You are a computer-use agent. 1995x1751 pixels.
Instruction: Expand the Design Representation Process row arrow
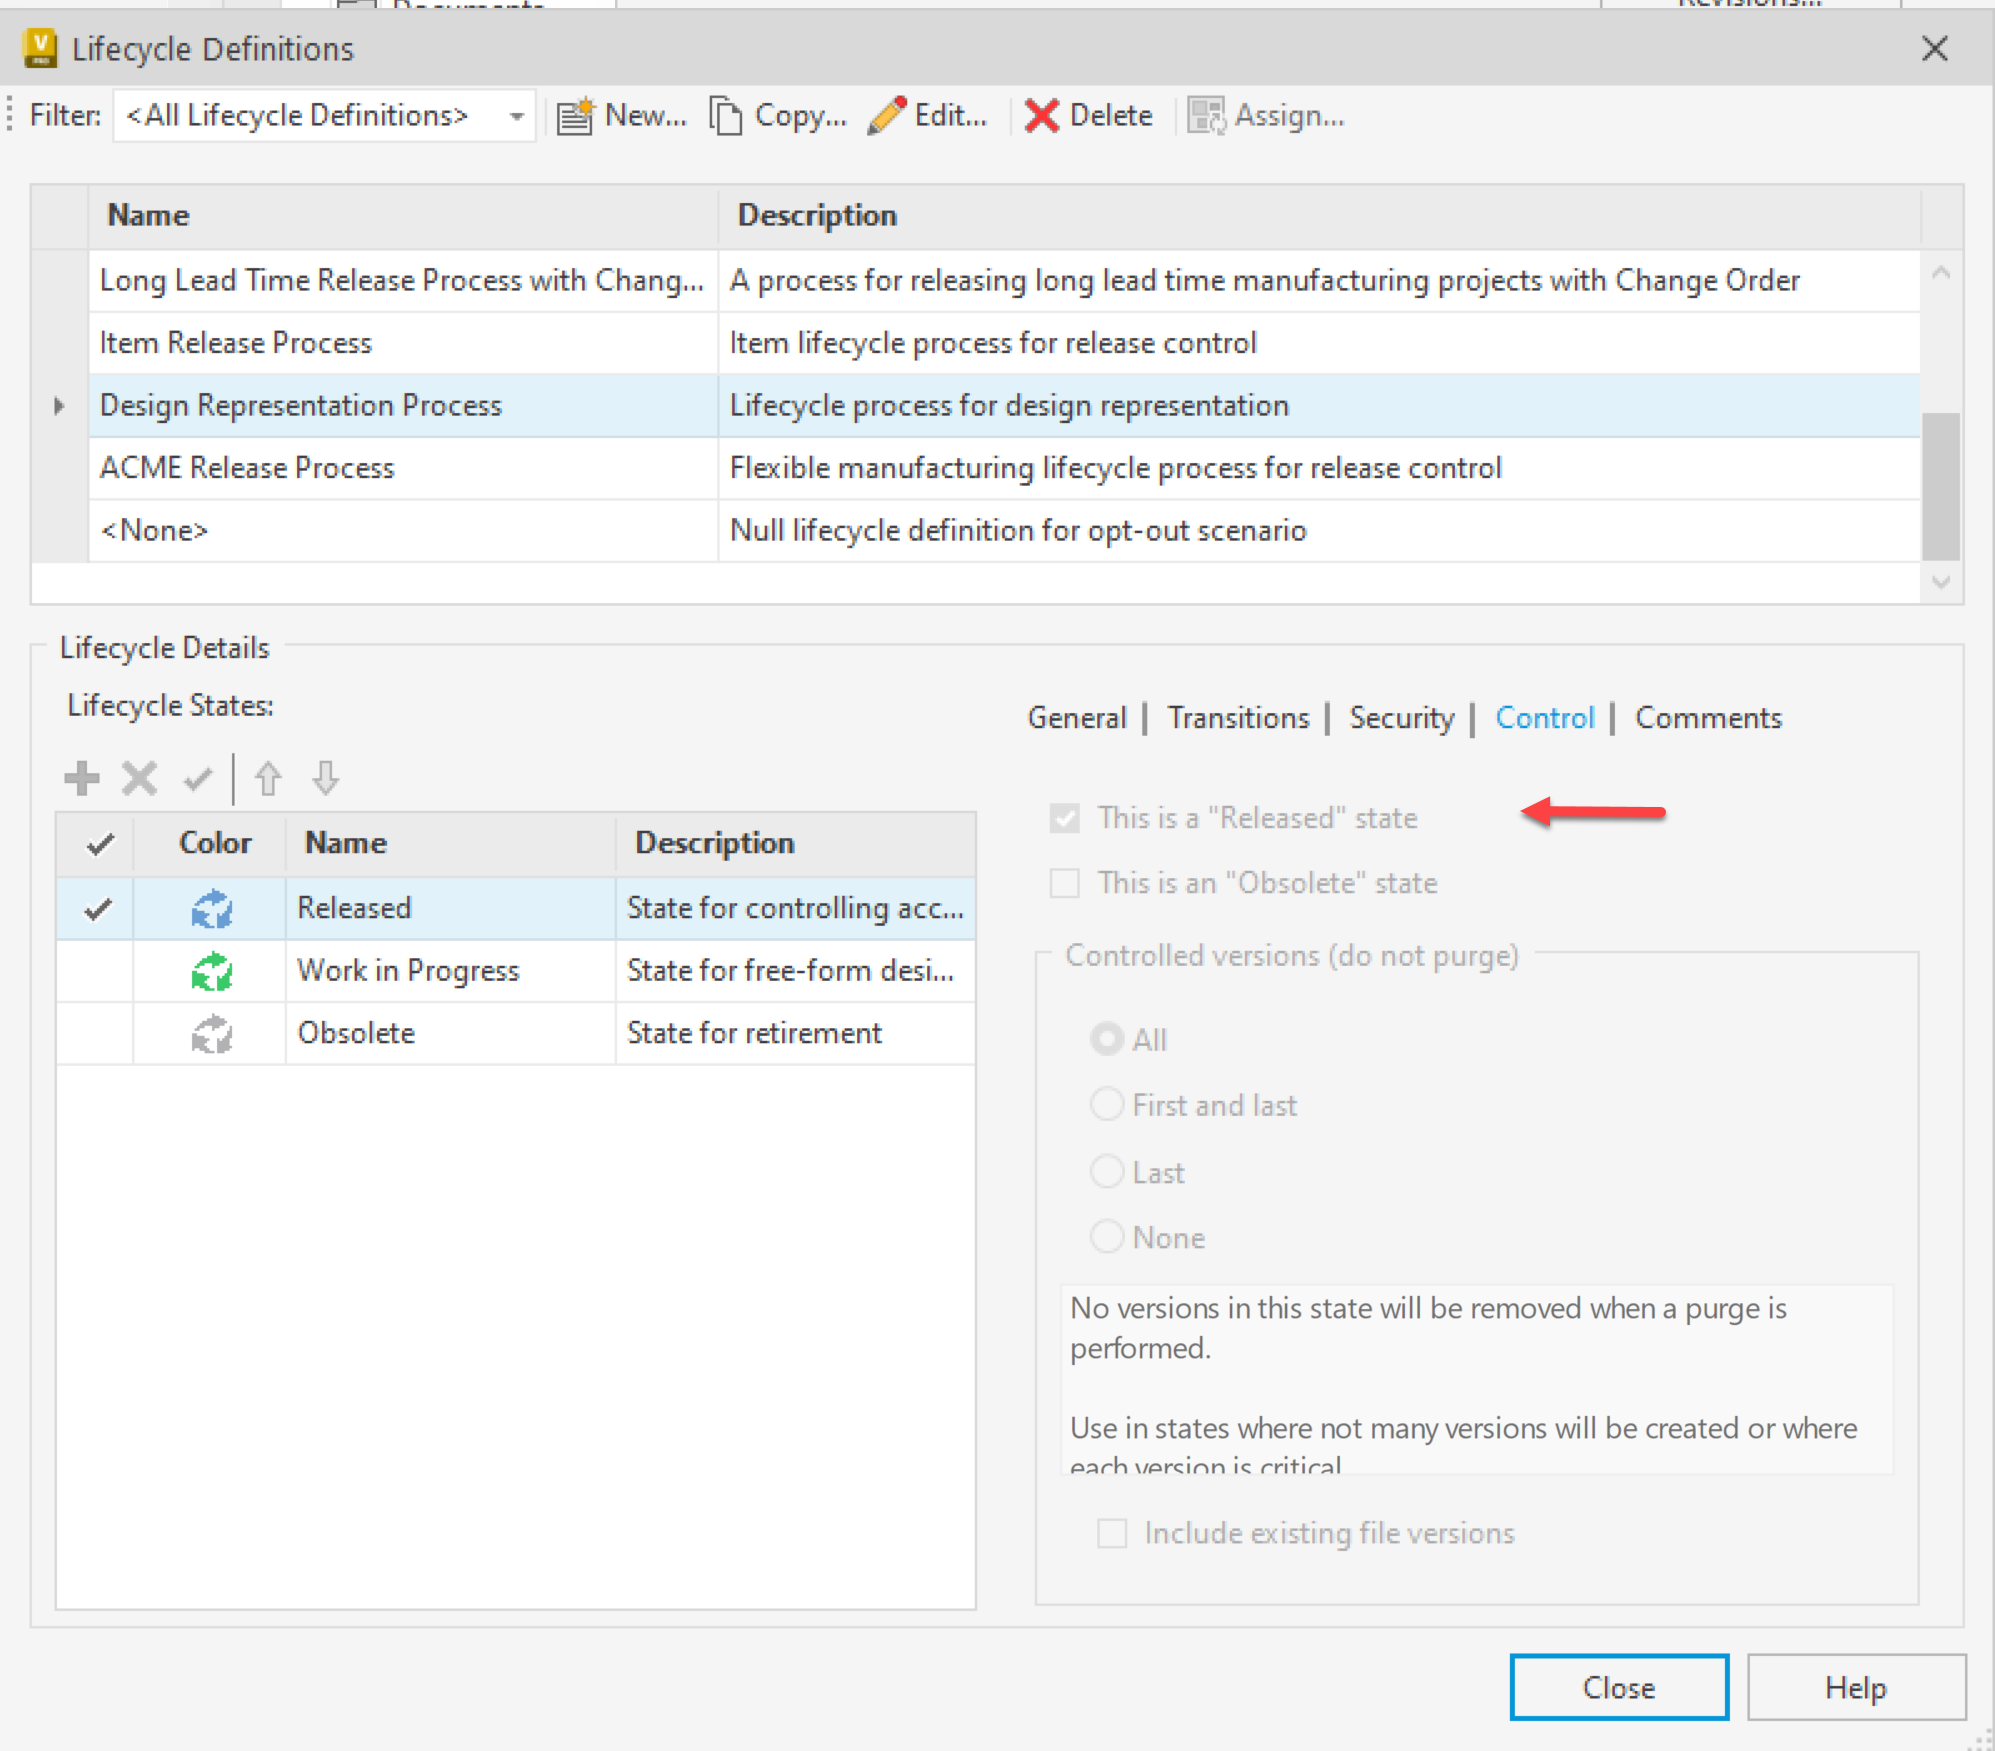pyautogui.click(x=59, y=406)
